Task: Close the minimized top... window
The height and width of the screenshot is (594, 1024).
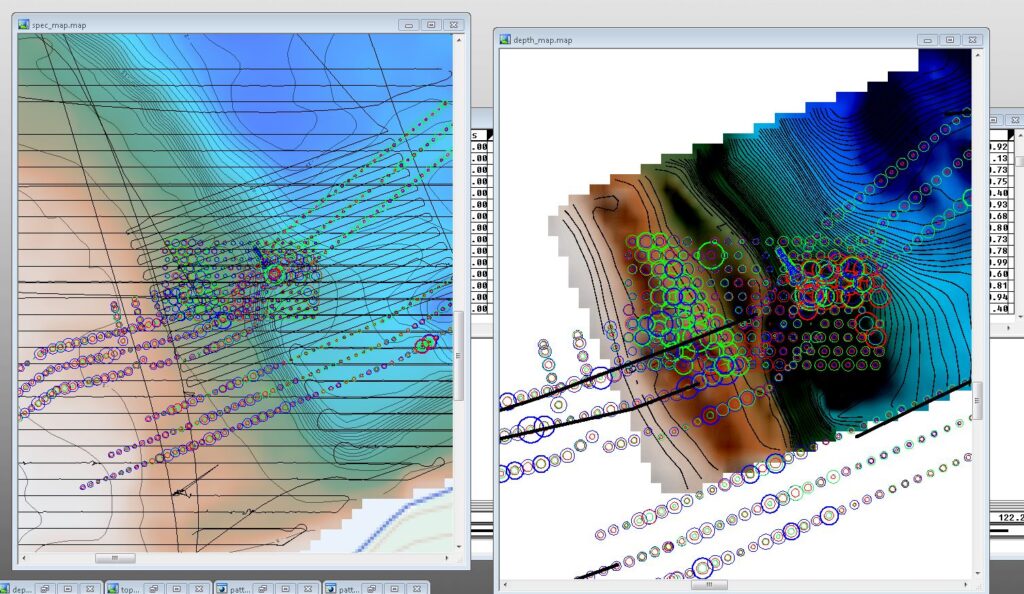Action: point(197,588)
